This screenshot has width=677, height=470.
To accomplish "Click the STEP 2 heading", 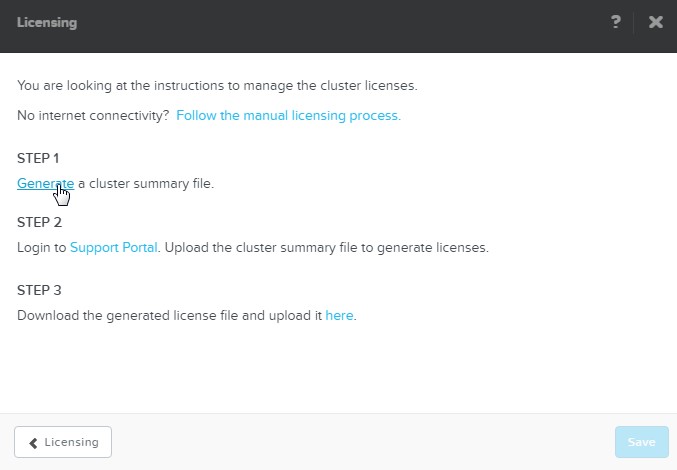I will [x=39, y=222].
